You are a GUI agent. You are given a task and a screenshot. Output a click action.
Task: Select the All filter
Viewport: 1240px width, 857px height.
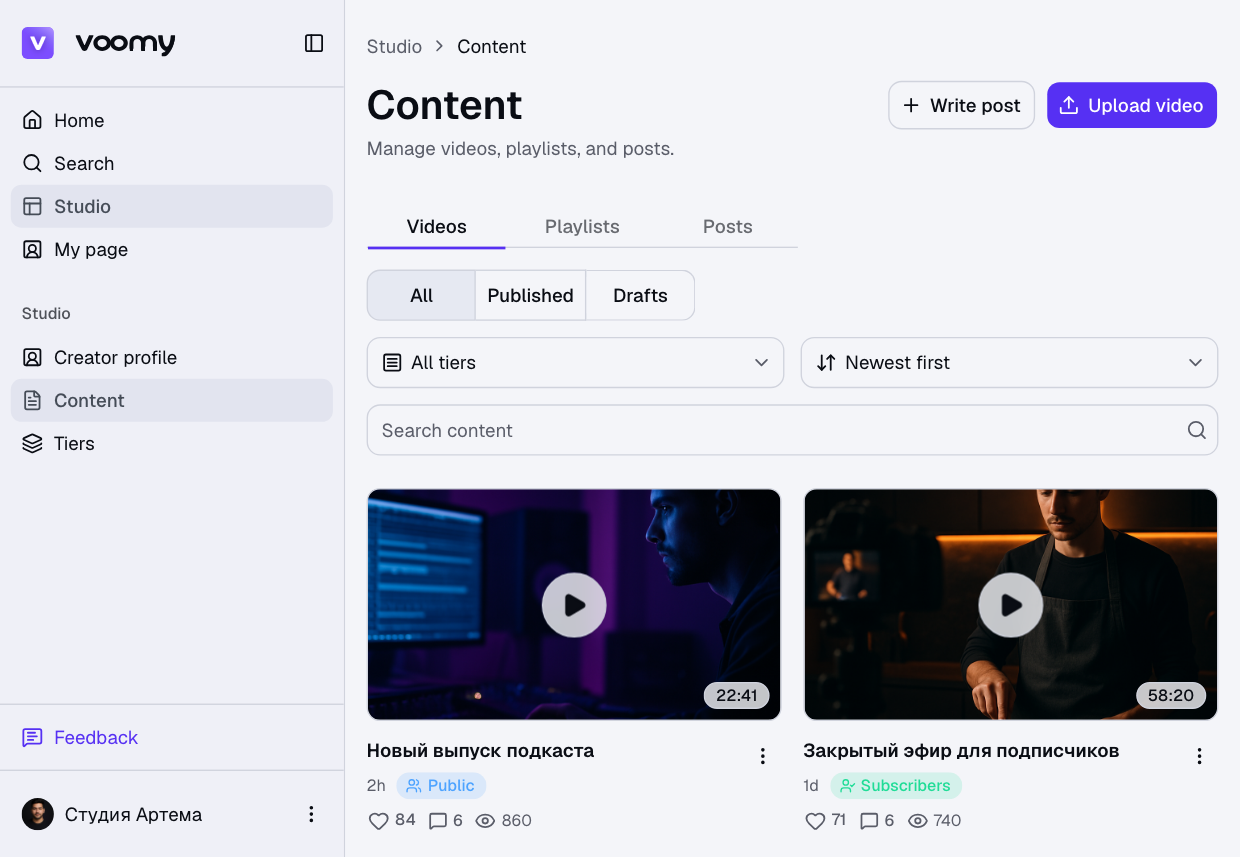click(421, 295)
